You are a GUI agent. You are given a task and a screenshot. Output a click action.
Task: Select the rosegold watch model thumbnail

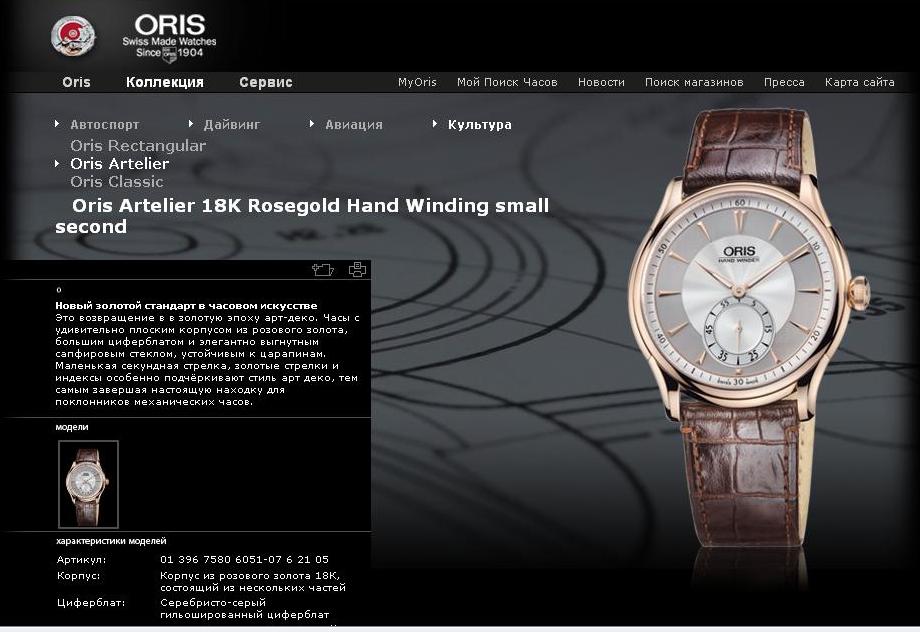pyautogui.click(x=89, y=484)
